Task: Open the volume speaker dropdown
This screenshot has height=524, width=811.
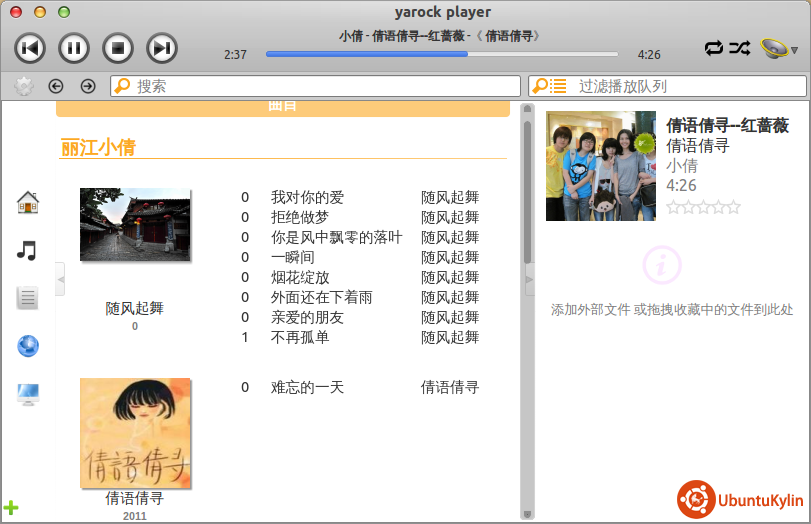Action: pos(777,48)
